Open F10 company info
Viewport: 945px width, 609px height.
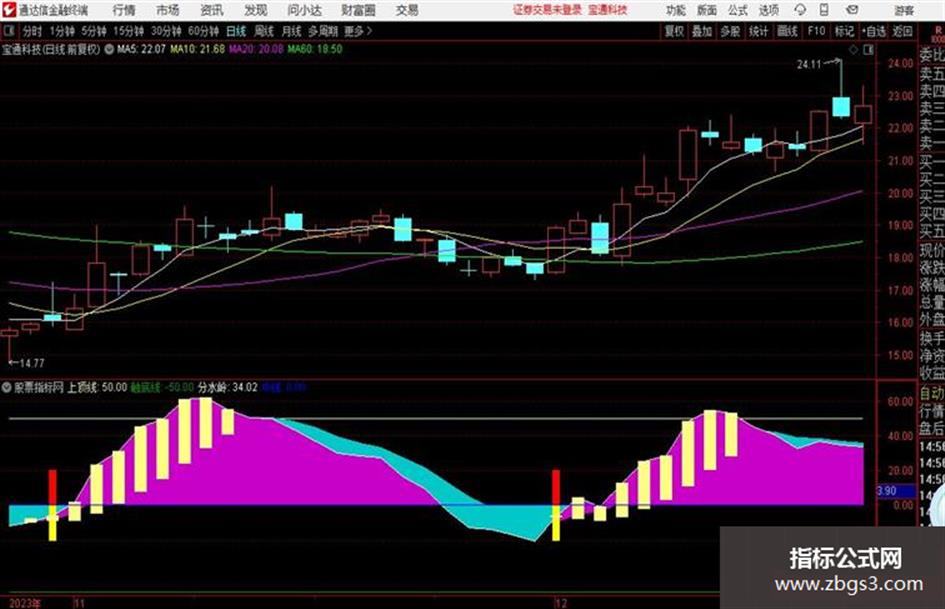click(x=817, y=31)
